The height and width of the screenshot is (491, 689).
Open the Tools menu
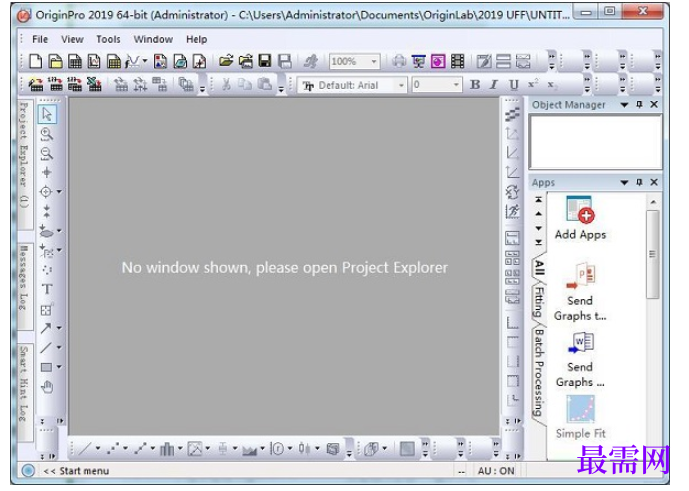[108, 39]
